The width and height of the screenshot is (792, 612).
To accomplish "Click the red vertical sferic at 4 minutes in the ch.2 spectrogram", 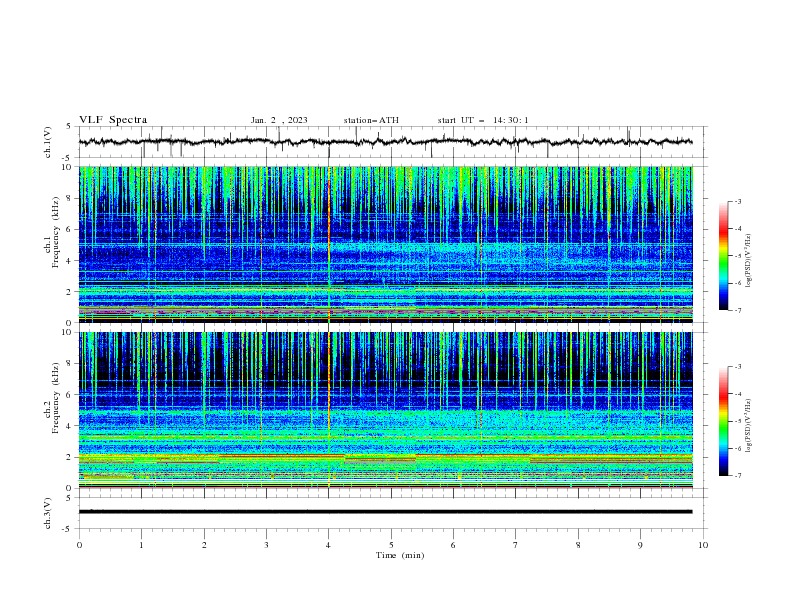I will pyautogui.click(x=329, y=410).
